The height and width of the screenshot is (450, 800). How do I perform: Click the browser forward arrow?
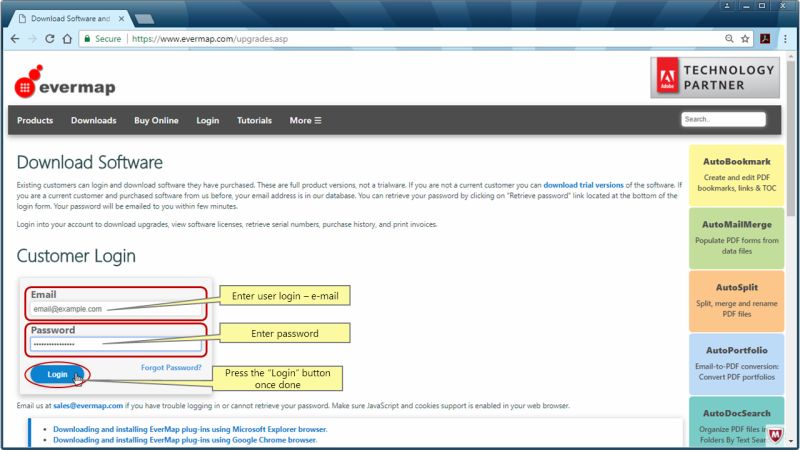tap(32, 39)
